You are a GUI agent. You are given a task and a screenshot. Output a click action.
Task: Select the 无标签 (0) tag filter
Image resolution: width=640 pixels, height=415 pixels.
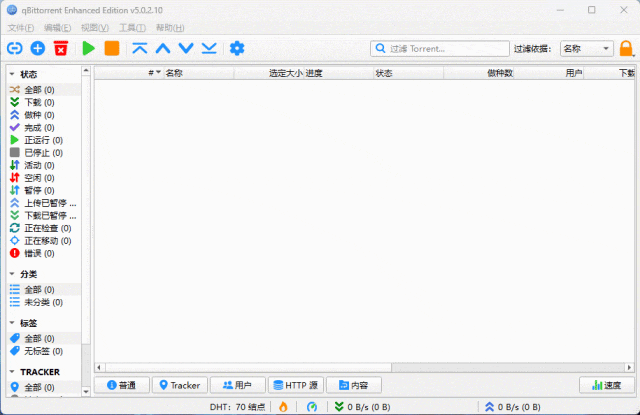click(44, 351)
